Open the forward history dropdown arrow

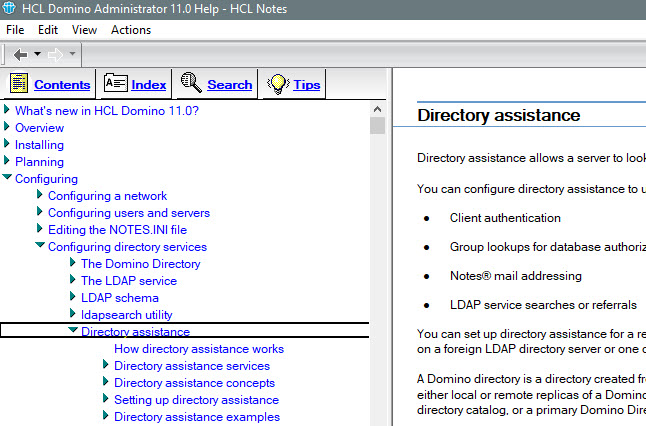(x=73, y=54)
